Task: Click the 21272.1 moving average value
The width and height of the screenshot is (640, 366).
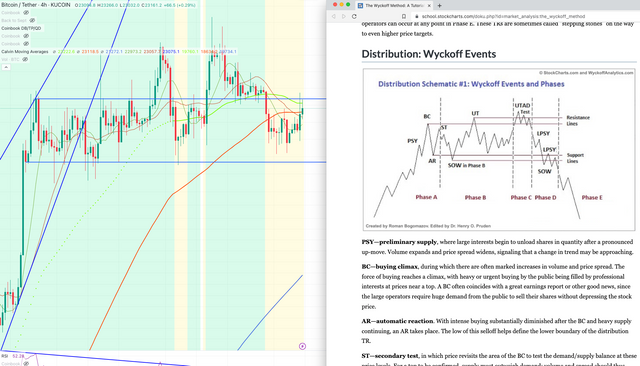Action: pyautogui.click(x=114, y=52)
